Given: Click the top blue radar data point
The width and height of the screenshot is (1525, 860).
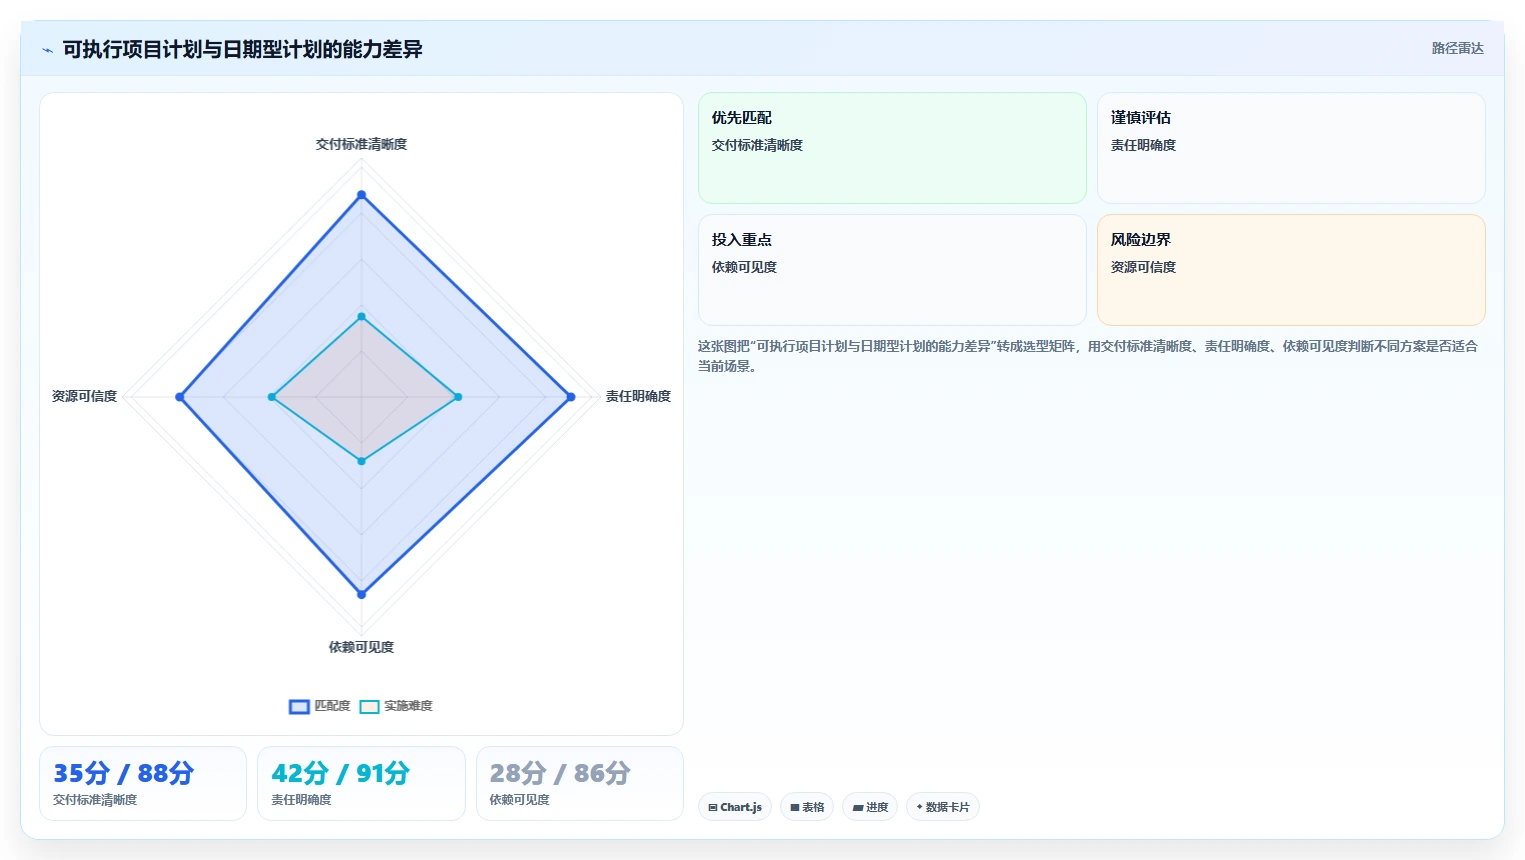Looking at the screenshot, I should coord(361,195).
